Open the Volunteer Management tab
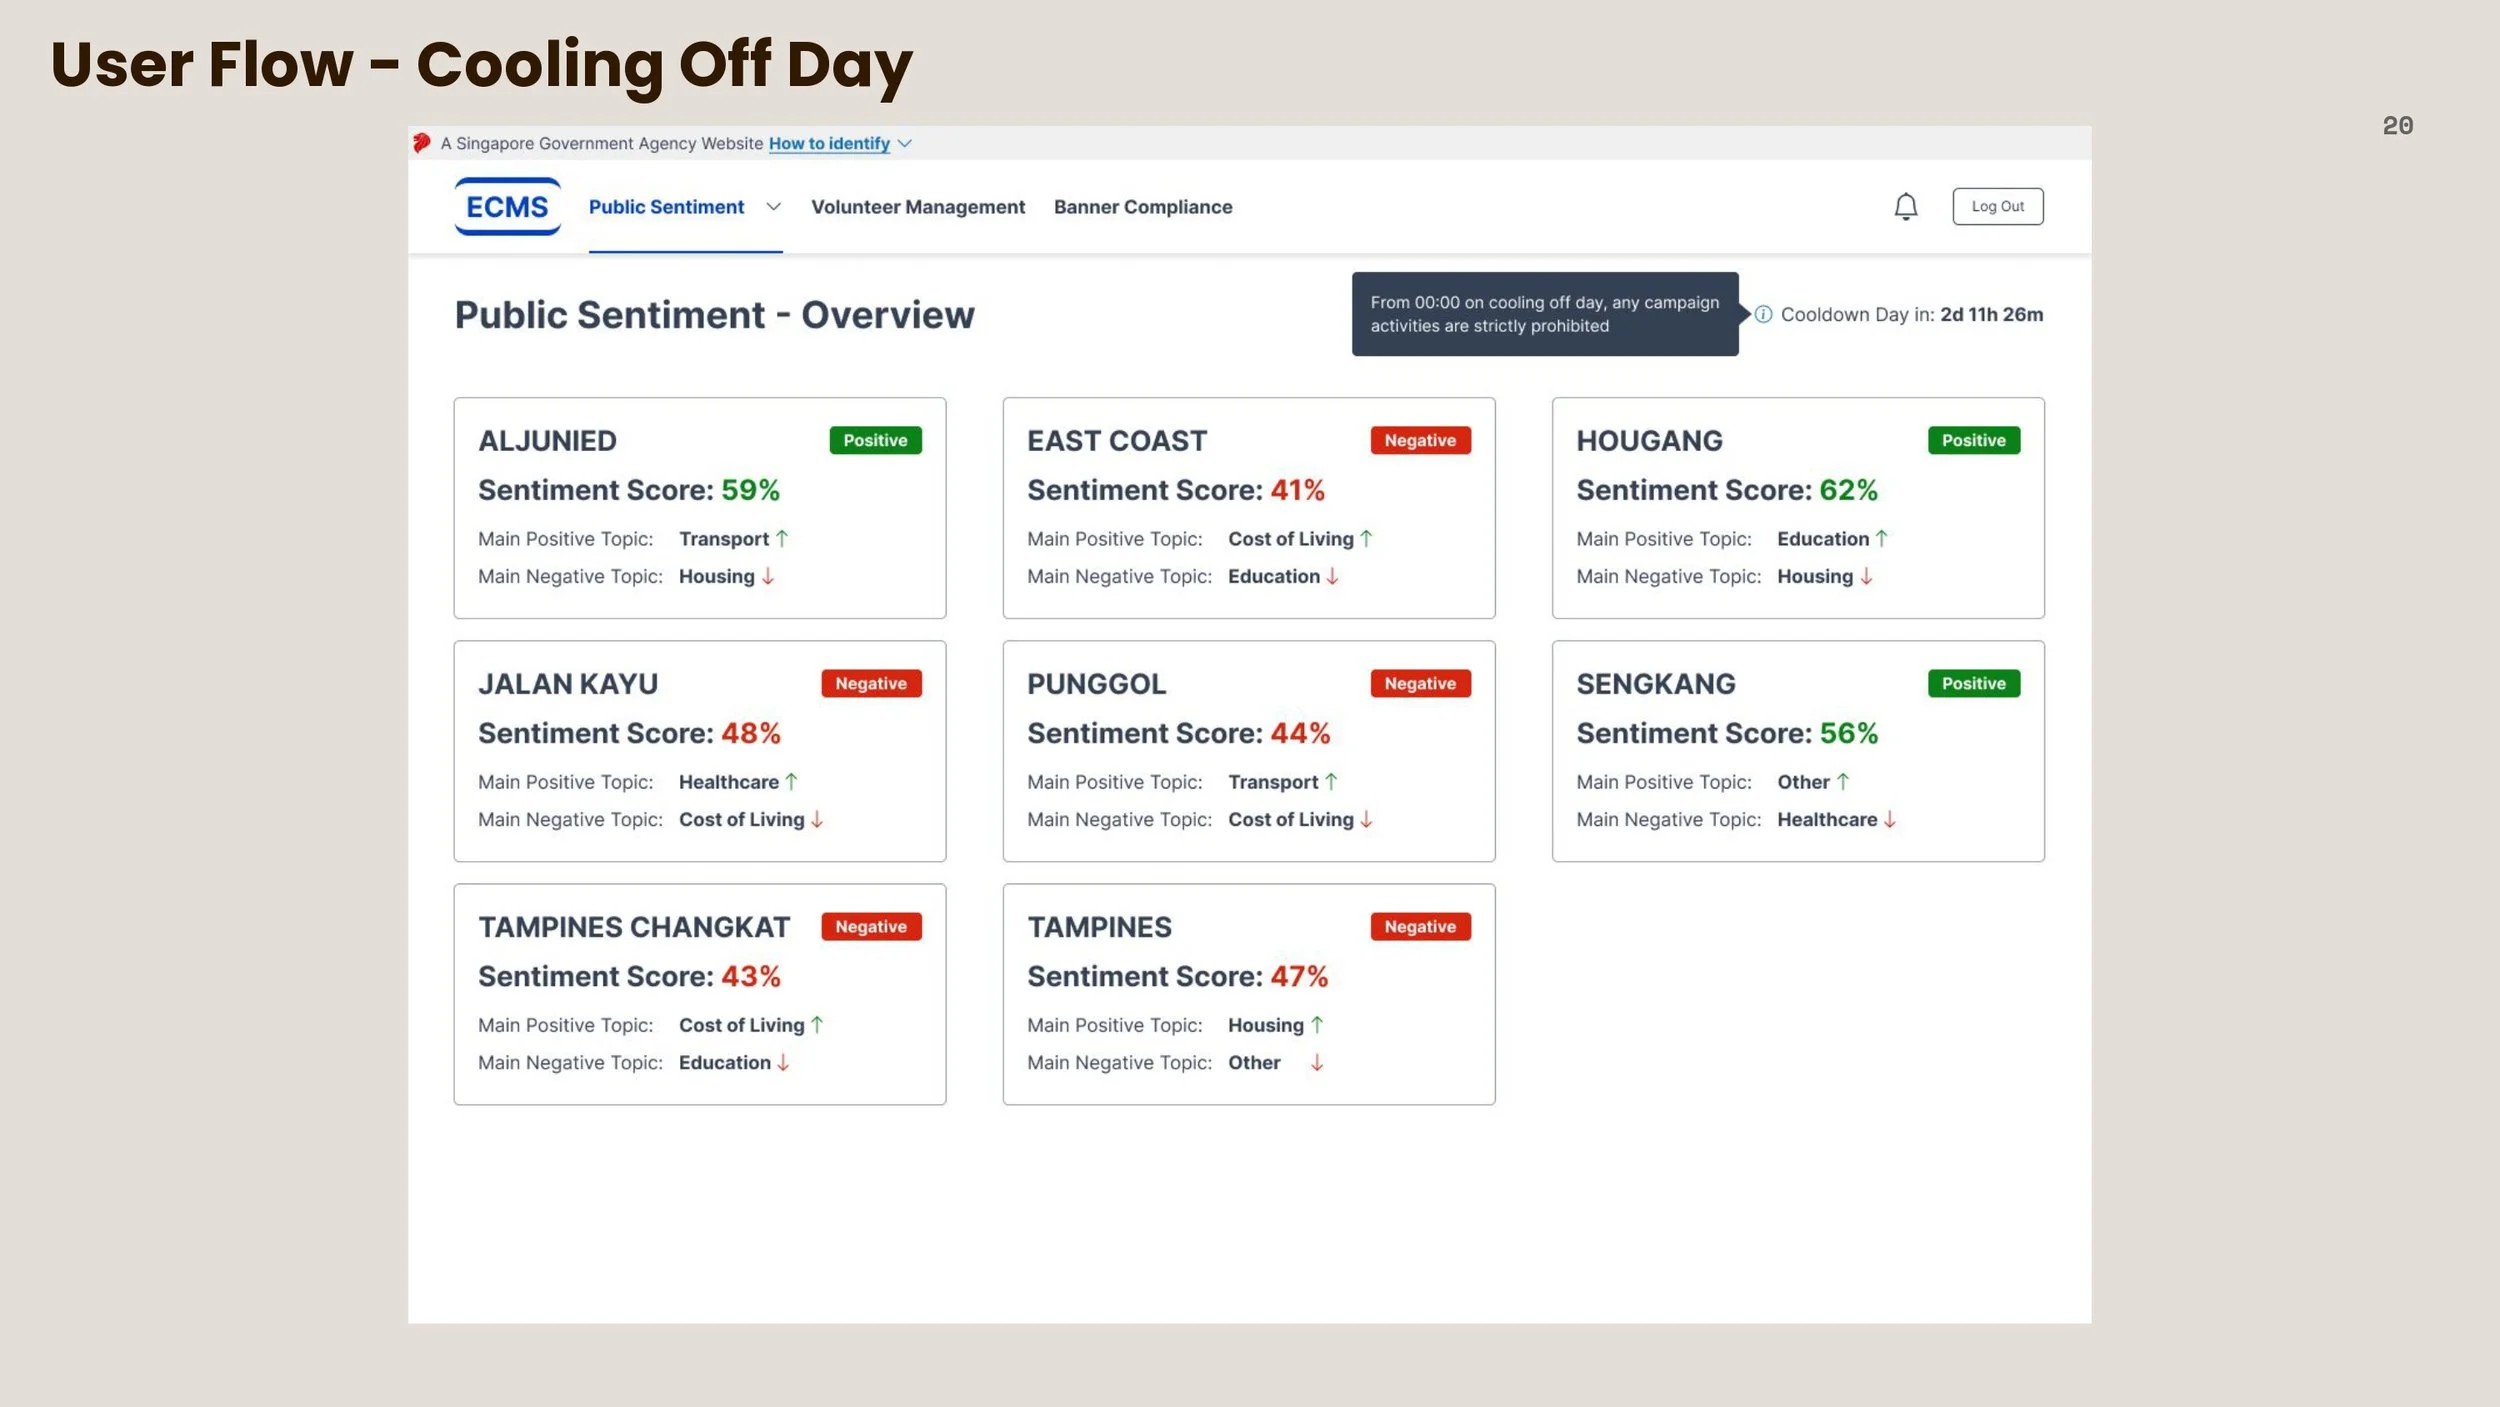The height and width of the screenshot is (1407, 2500). 918,207
